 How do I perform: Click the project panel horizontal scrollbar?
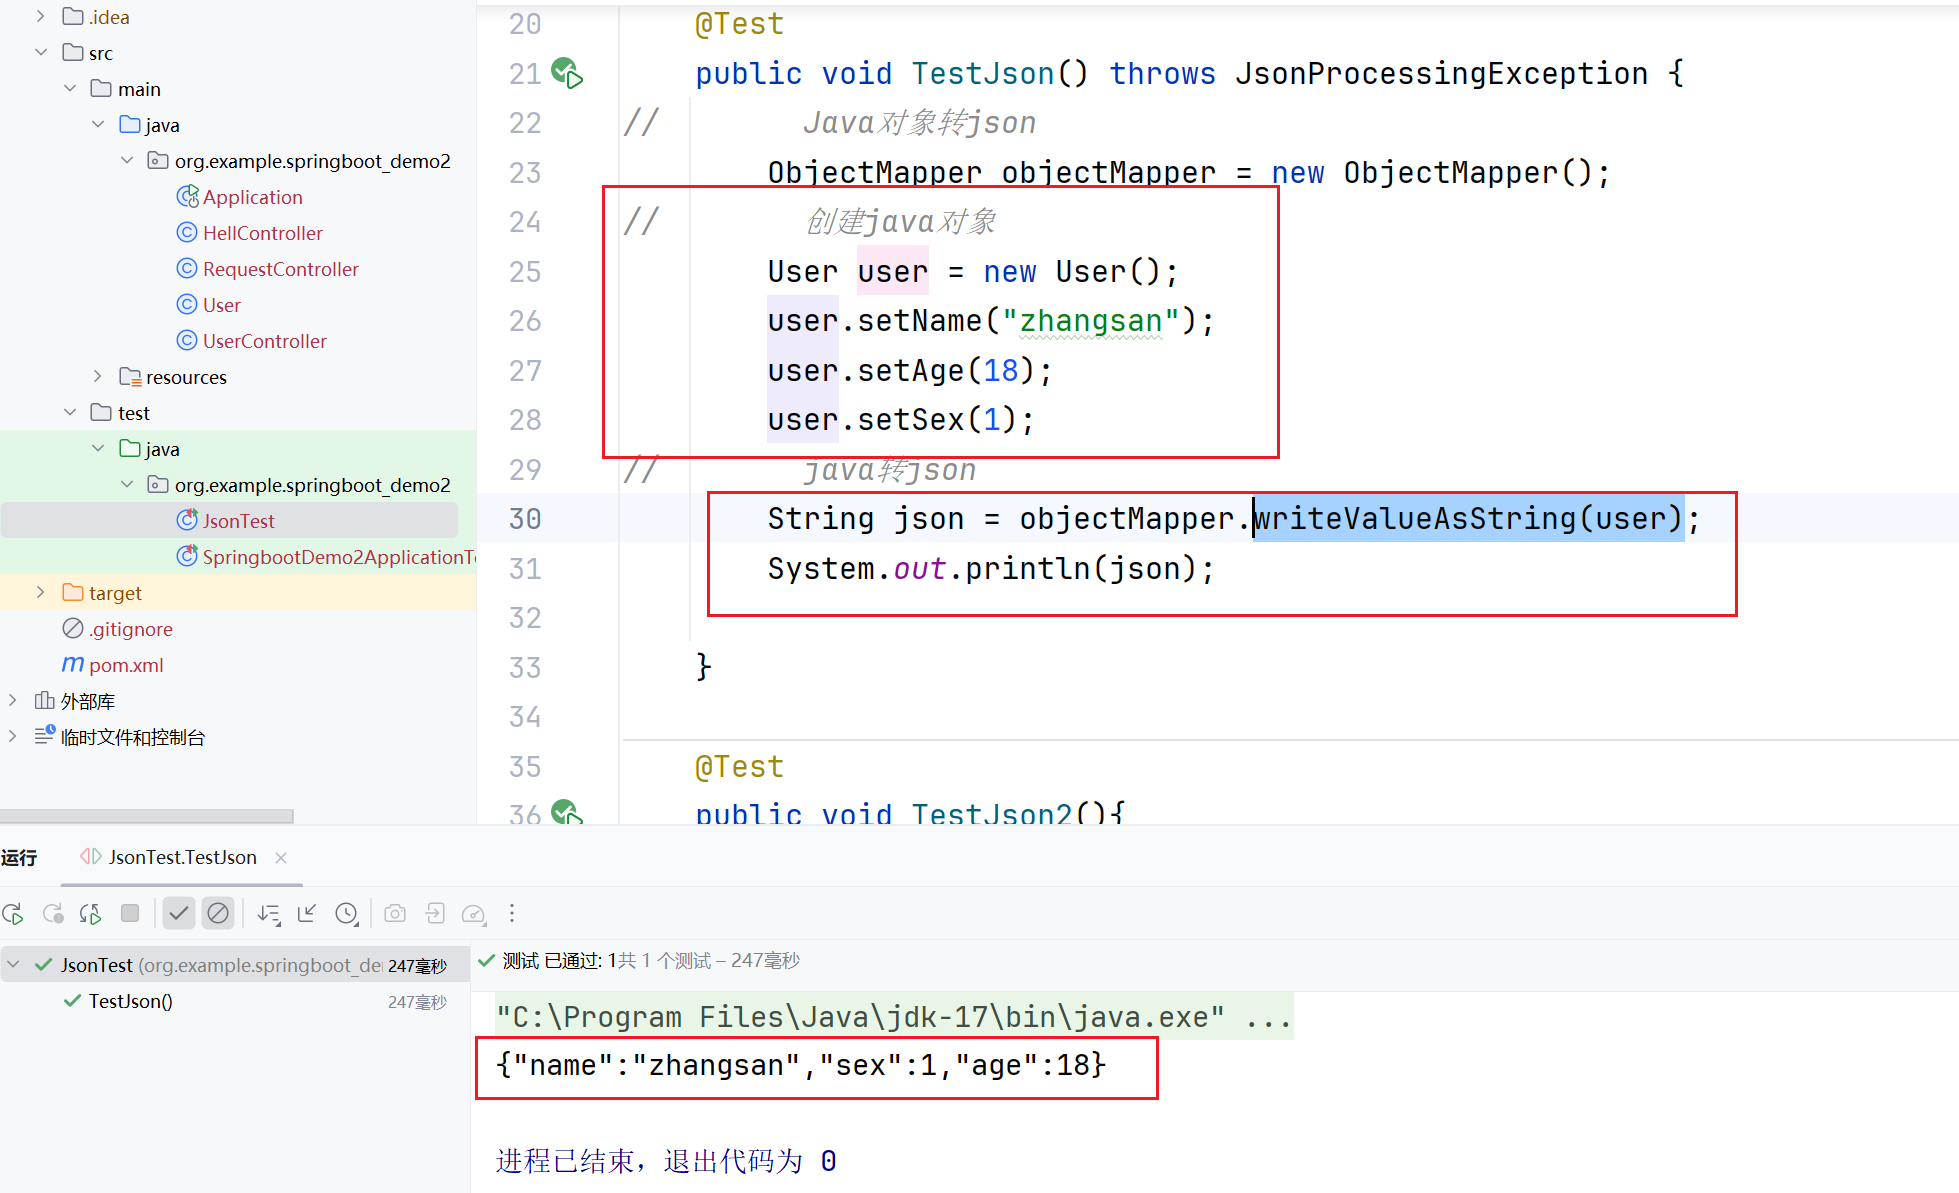(x=147, y=816)
